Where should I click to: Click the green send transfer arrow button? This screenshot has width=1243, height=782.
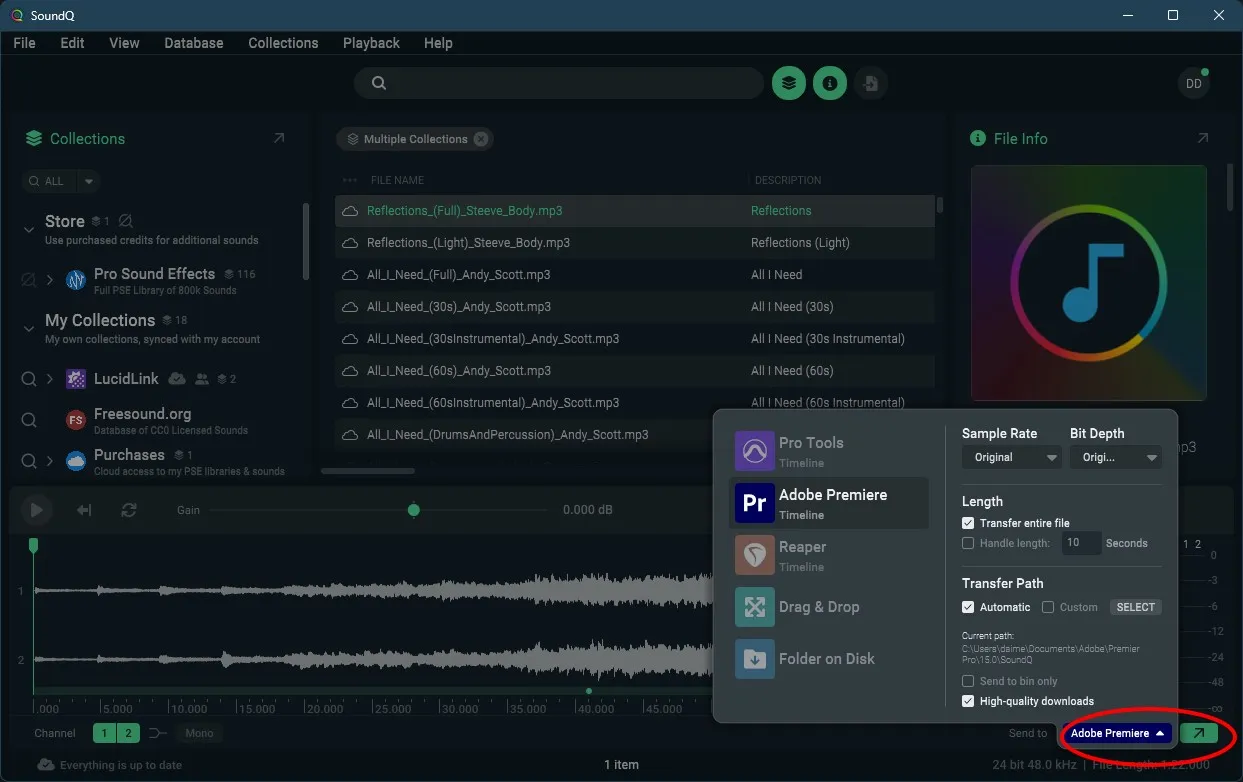[1199, 733]
